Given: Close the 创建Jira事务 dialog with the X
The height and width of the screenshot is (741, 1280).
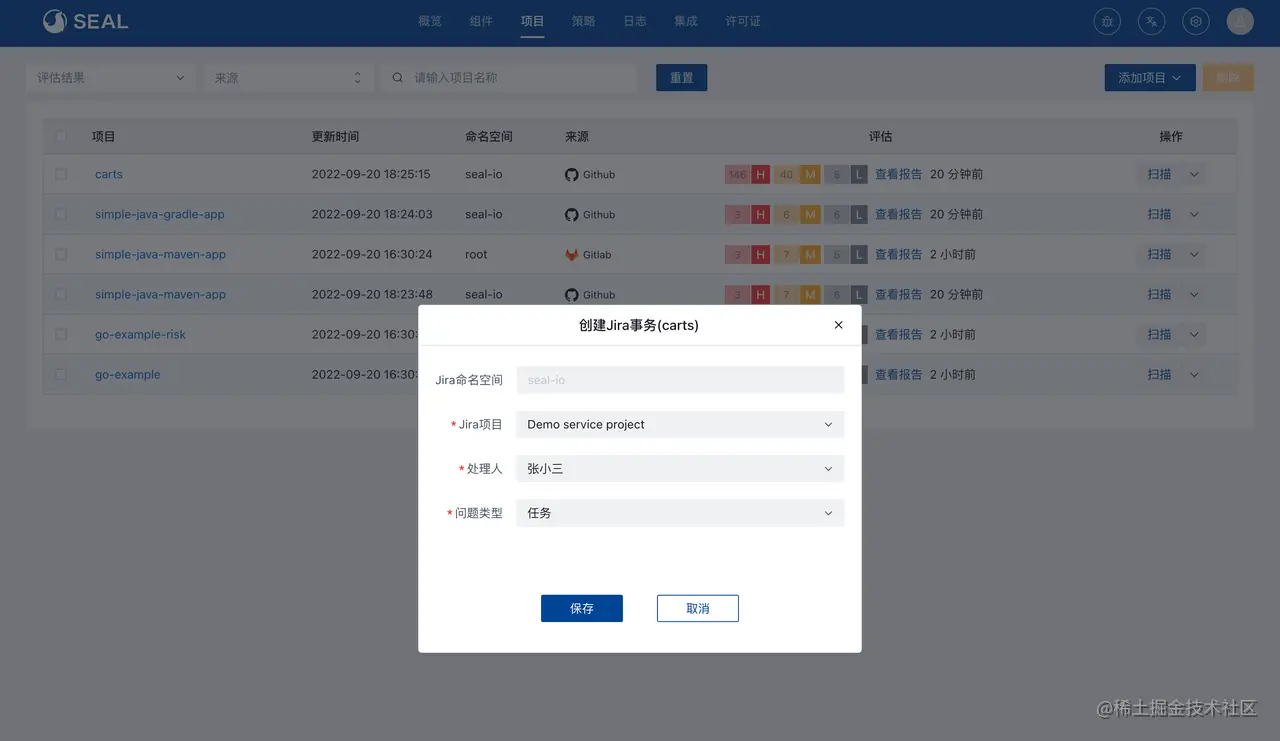Looking at the screenshot, I should (838, 325).
